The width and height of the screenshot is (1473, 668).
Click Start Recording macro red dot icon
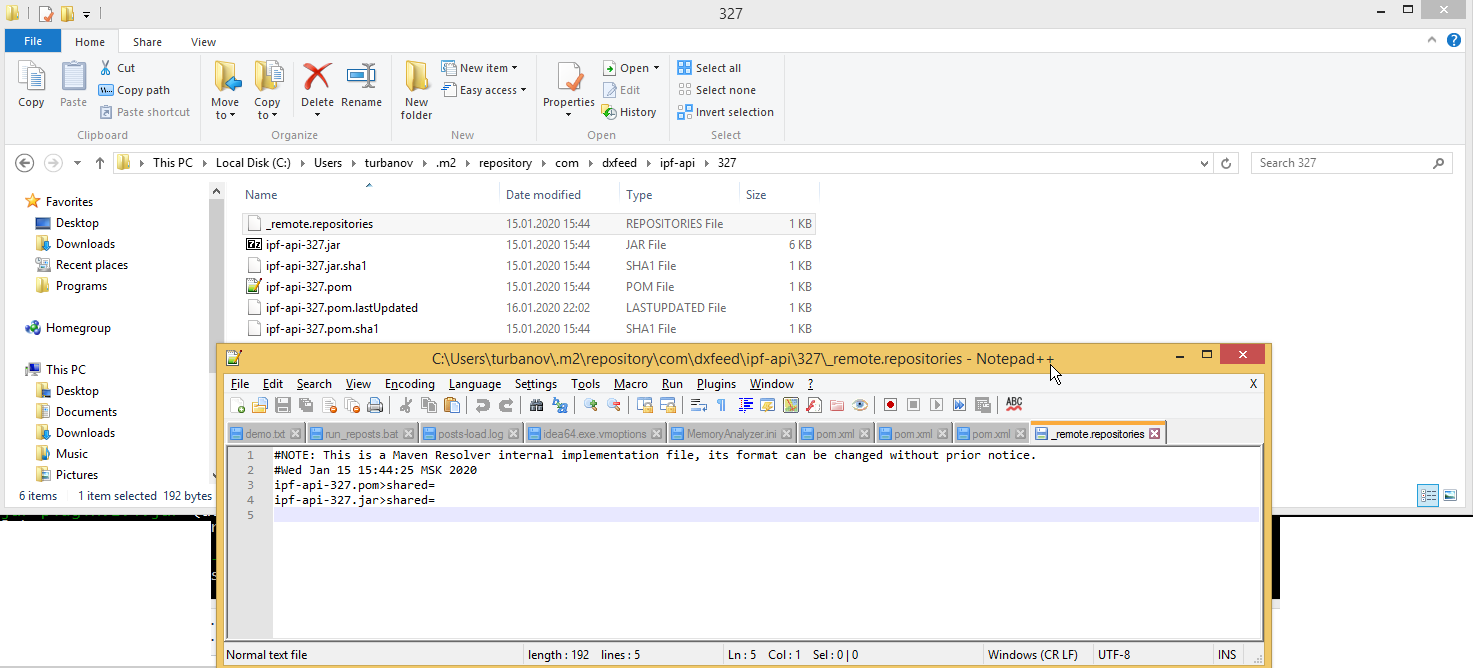(890, 405)
